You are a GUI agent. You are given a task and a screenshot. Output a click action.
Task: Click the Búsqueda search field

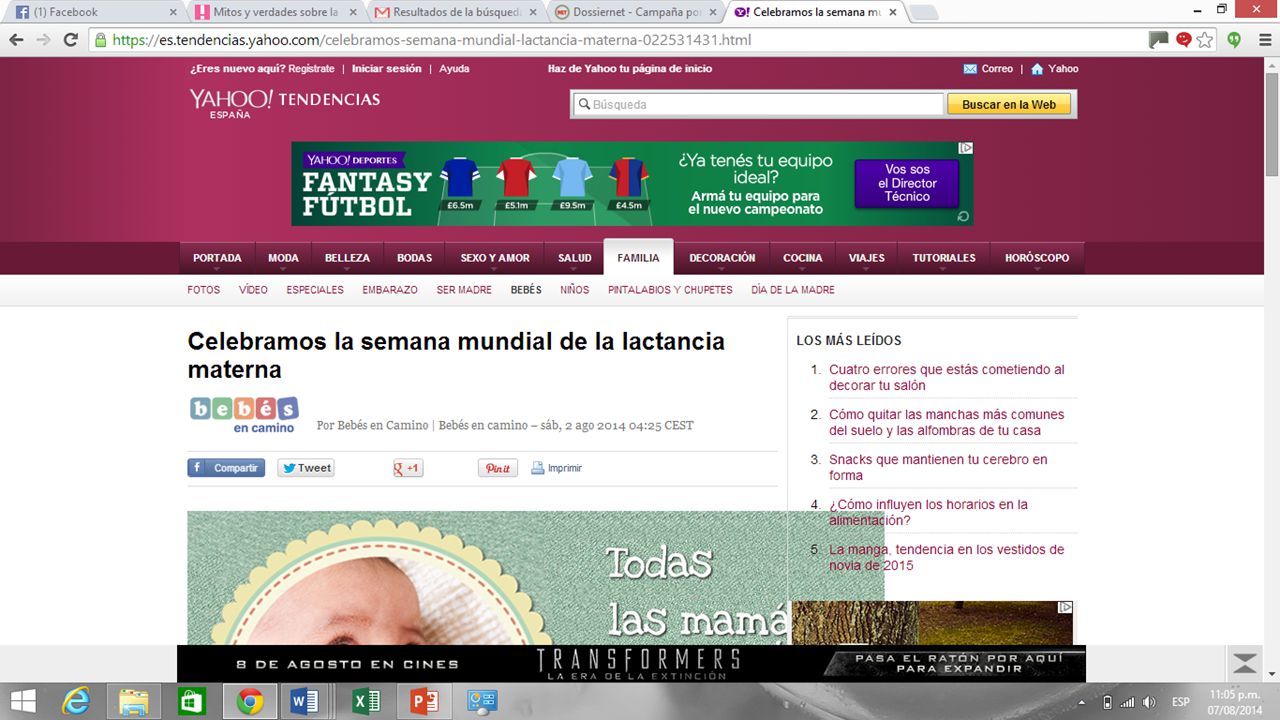(758, 104)
